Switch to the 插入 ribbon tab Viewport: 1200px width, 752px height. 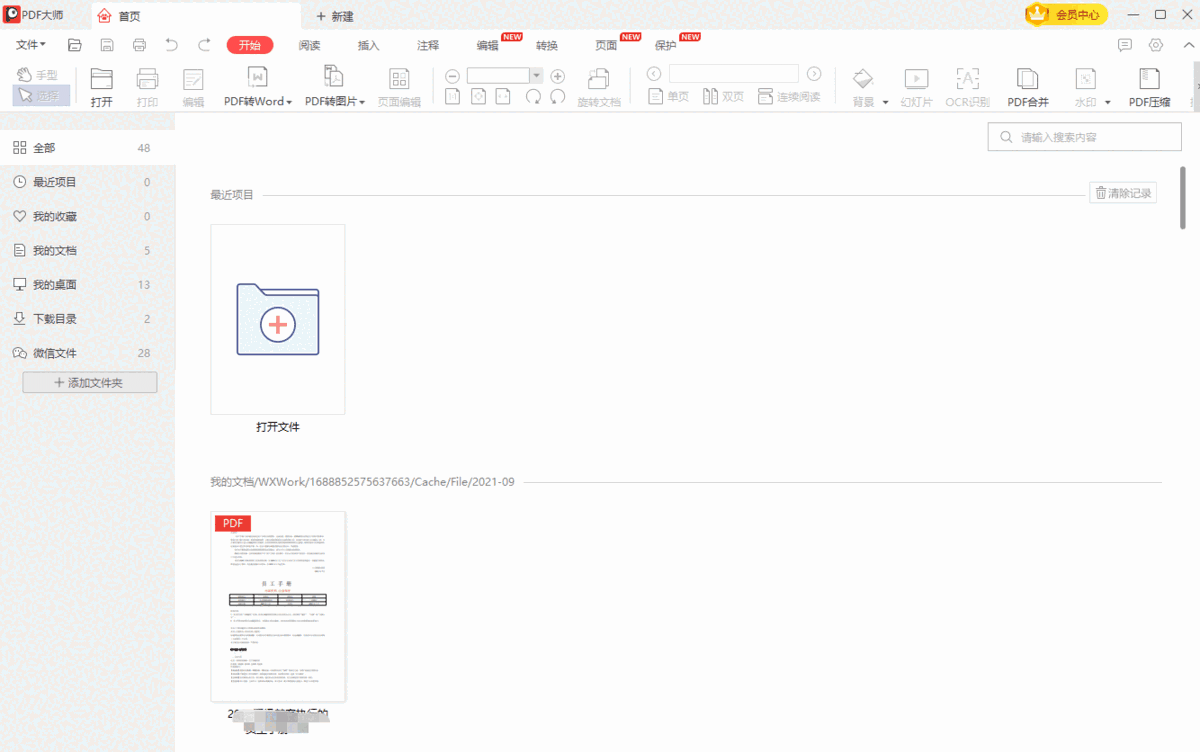(x=369, y=45)
